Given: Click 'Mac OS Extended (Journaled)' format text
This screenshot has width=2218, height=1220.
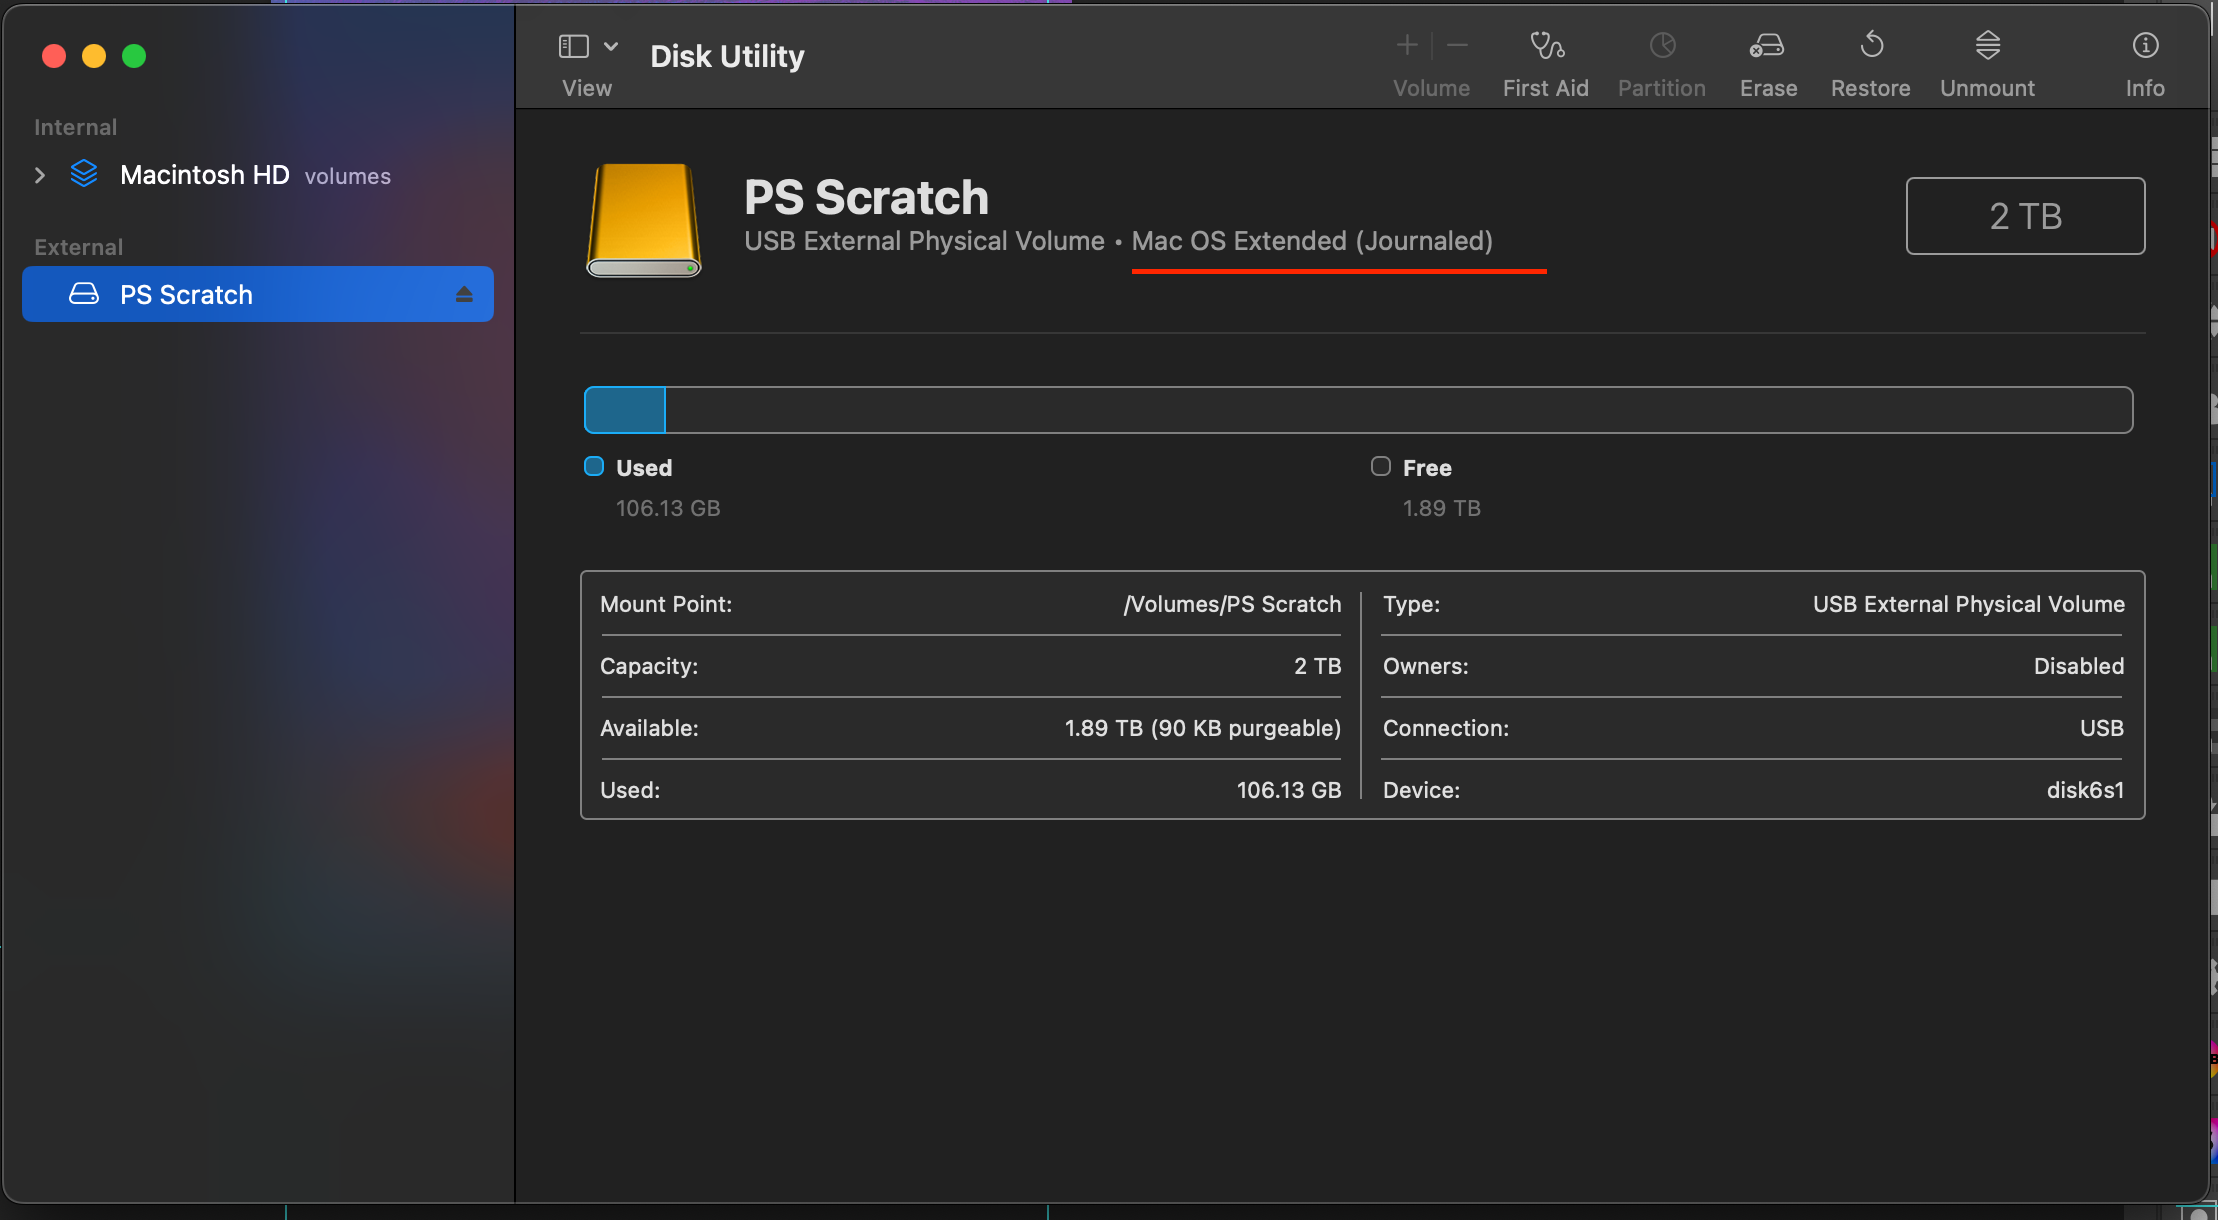Looking at the screenshot, I should [x=1312, y=241].
